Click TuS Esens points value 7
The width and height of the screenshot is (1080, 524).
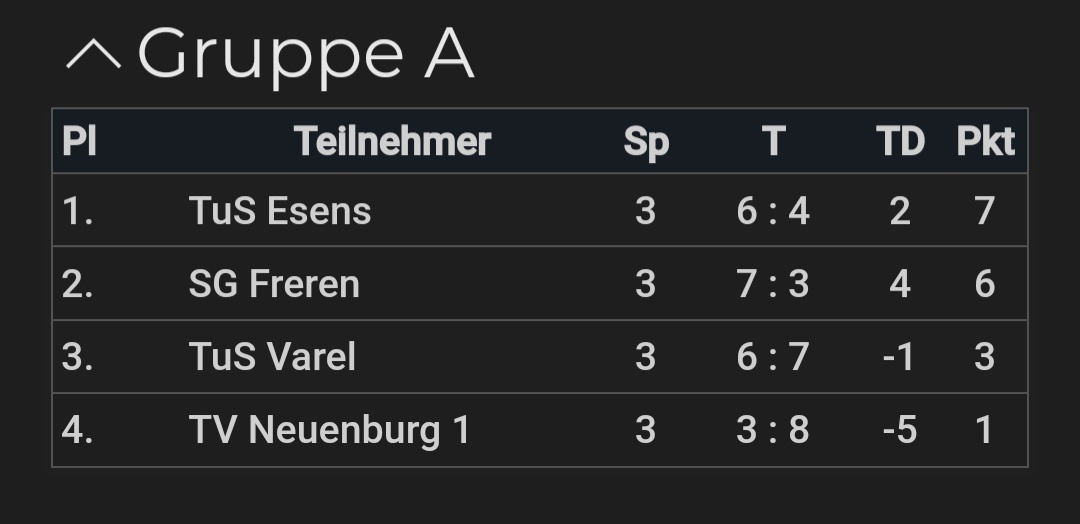985,211
